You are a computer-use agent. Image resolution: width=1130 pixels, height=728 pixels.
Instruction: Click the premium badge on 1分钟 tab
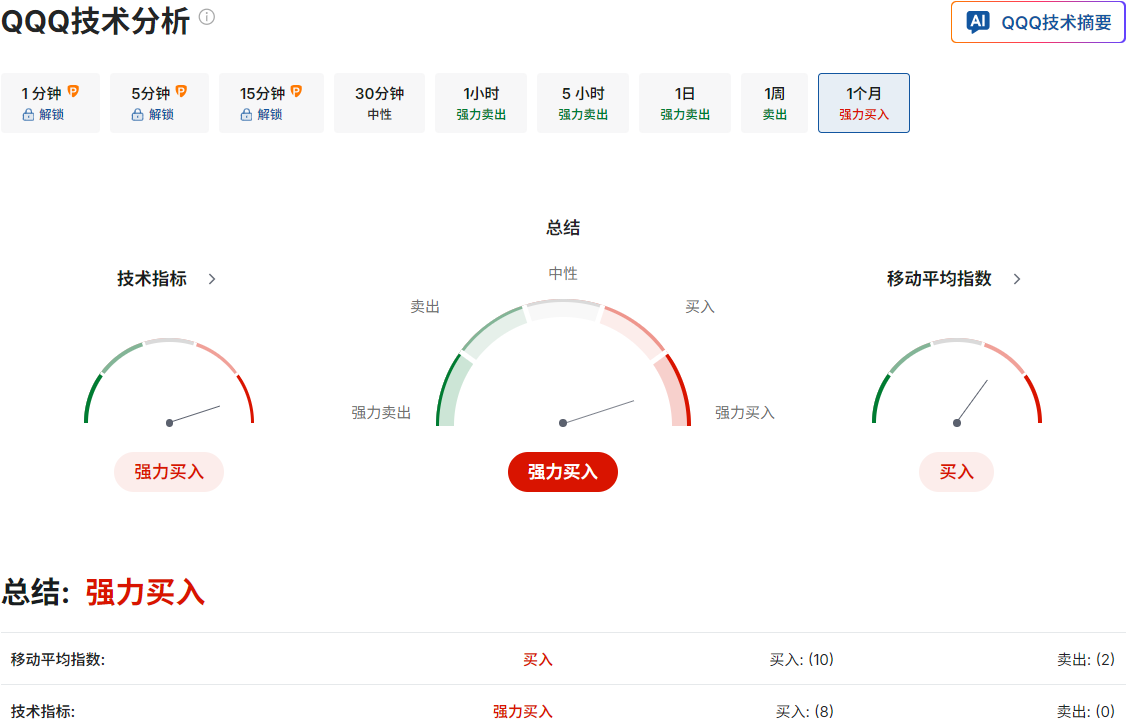(74, 90)
